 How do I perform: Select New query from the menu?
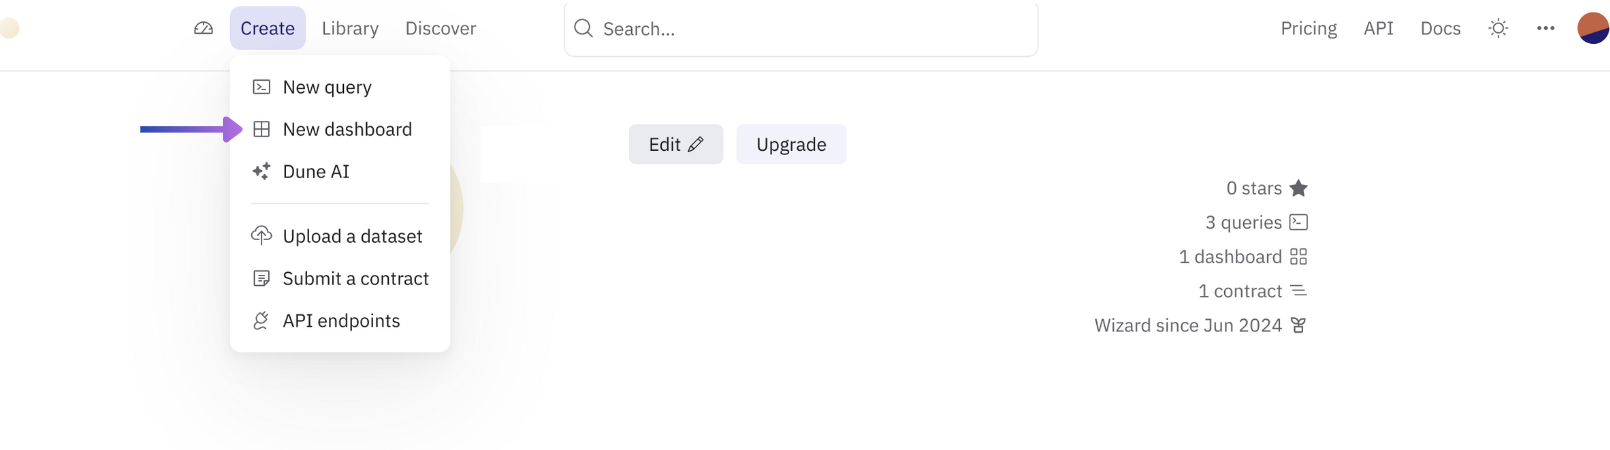point(327,87)
